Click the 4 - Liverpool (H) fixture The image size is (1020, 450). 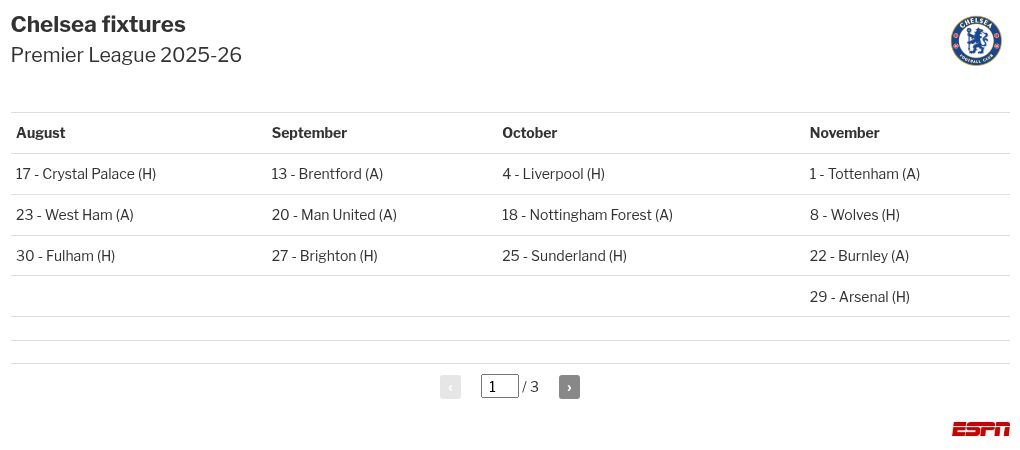pyautogui.click(x=554, y=174)
